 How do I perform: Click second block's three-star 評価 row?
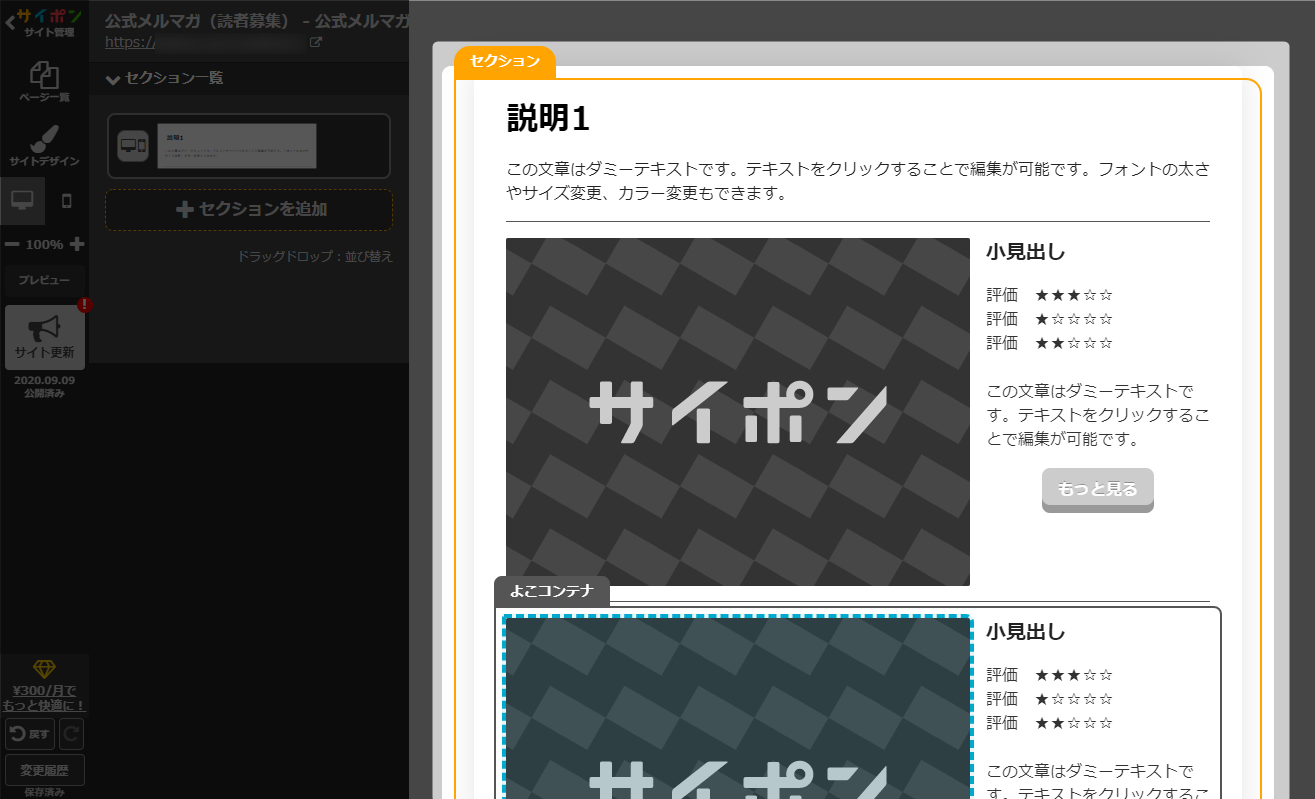pos(1049,675)
